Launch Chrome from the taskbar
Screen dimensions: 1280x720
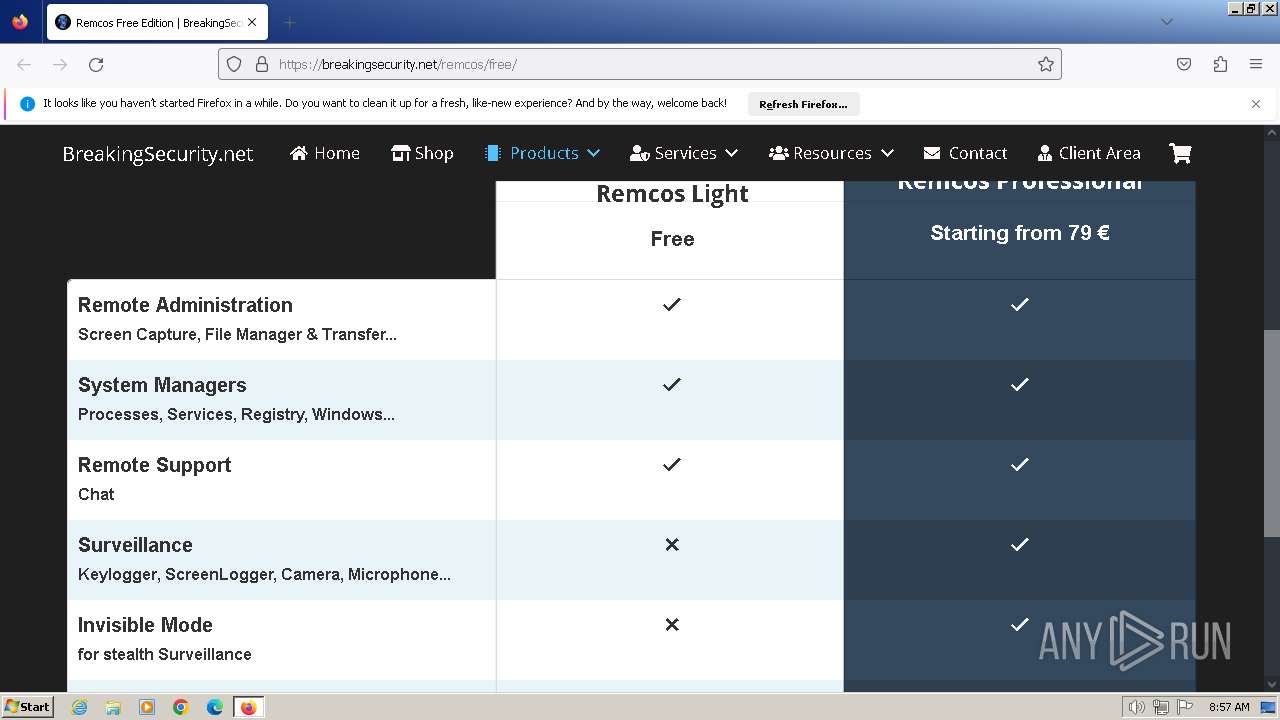181,707
